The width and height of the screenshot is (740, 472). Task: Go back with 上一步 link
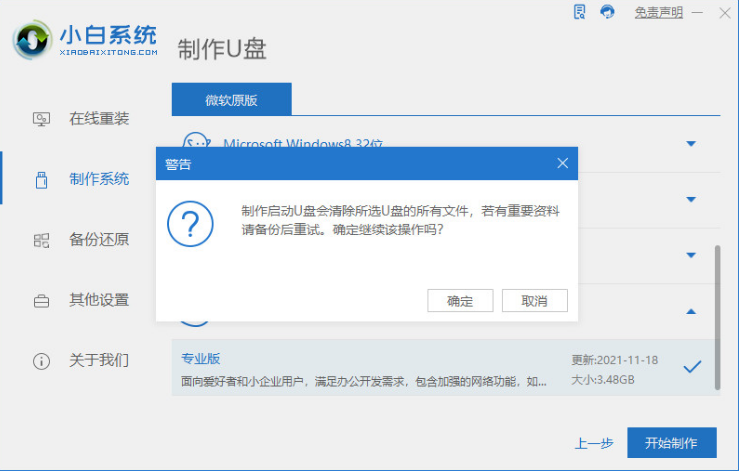pyautogui.click(x=594, y=443)
